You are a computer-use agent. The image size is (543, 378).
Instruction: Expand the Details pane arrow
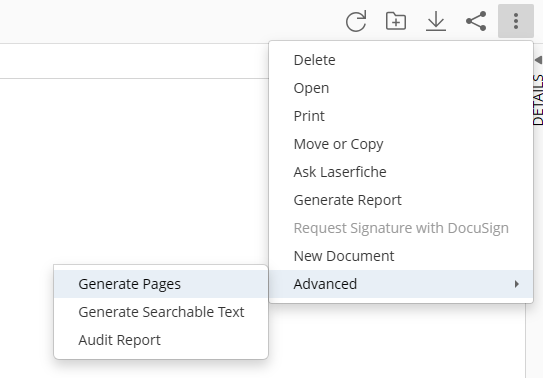click(538, 60)
